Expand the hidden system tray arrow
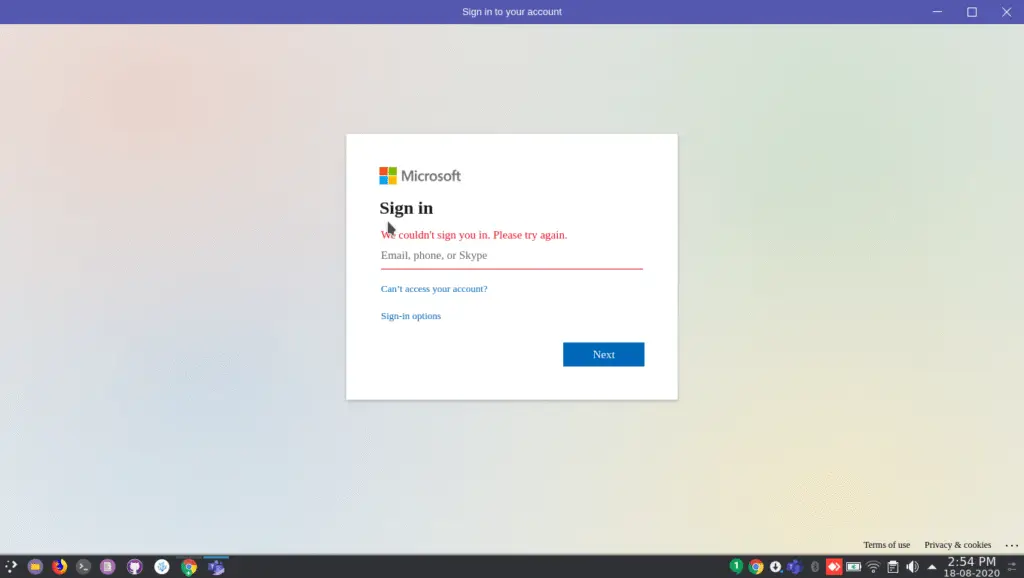The image size is (1024, 578). [932, 567]
